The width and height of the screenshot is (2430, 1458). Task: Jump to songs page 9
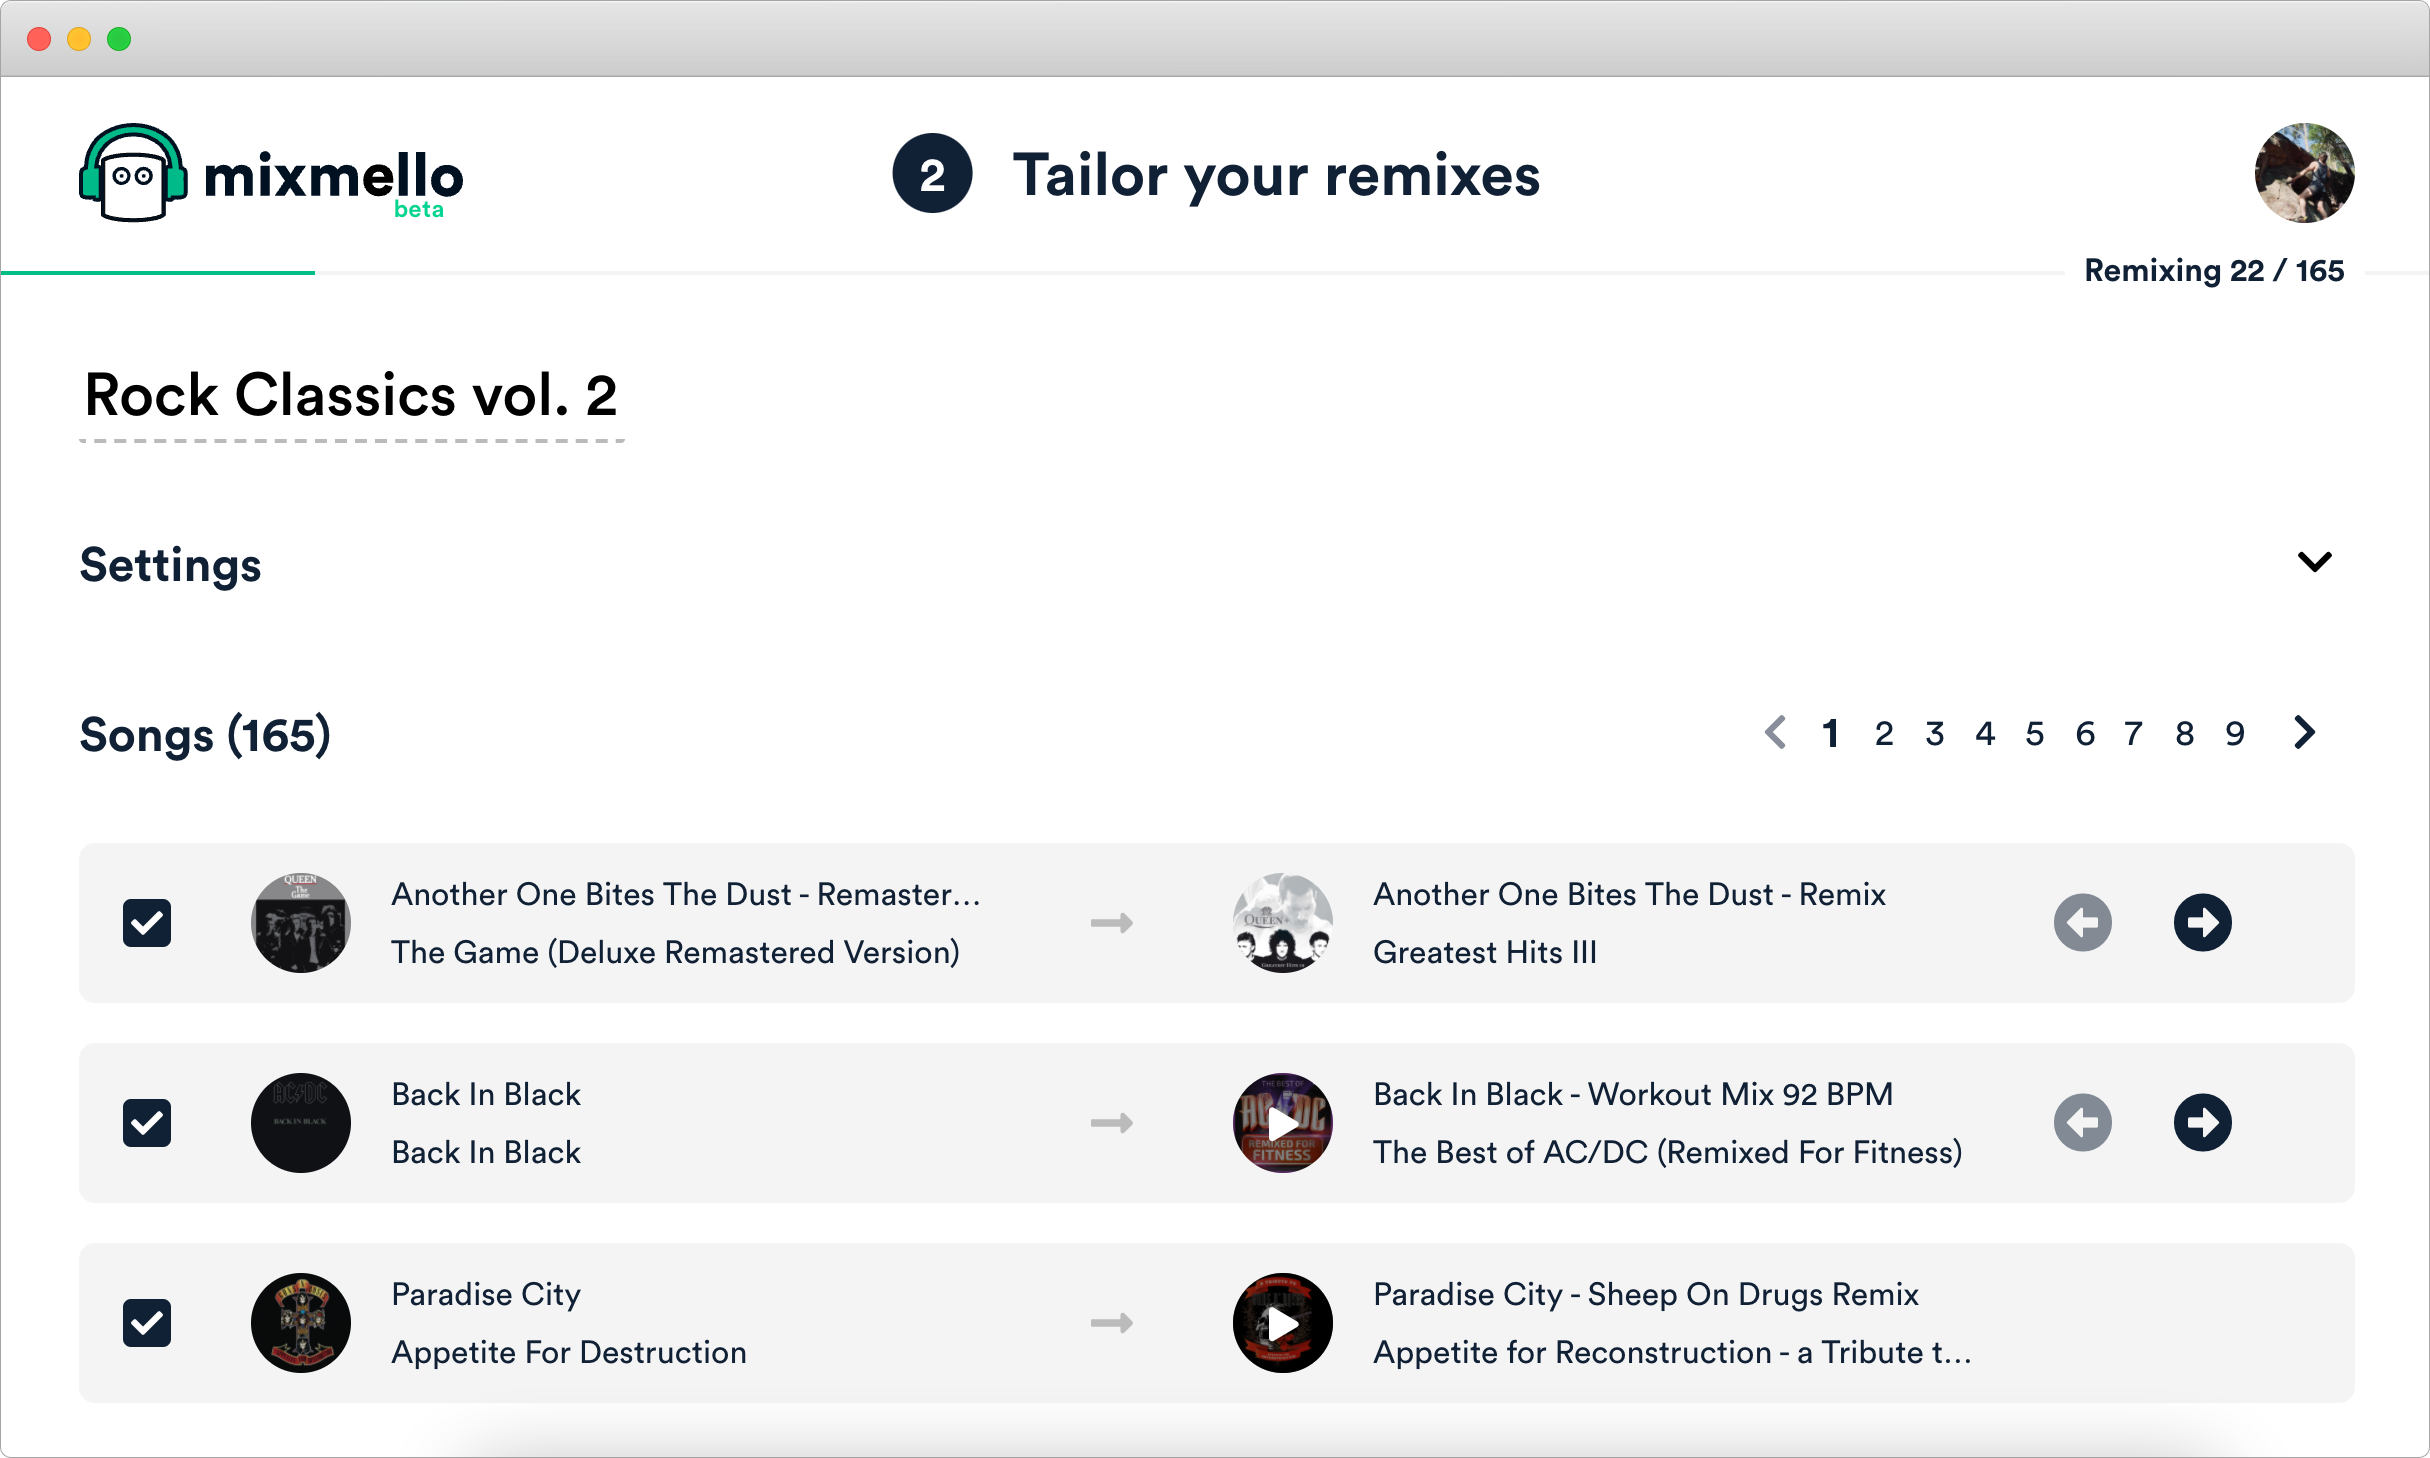point(2235,734)
